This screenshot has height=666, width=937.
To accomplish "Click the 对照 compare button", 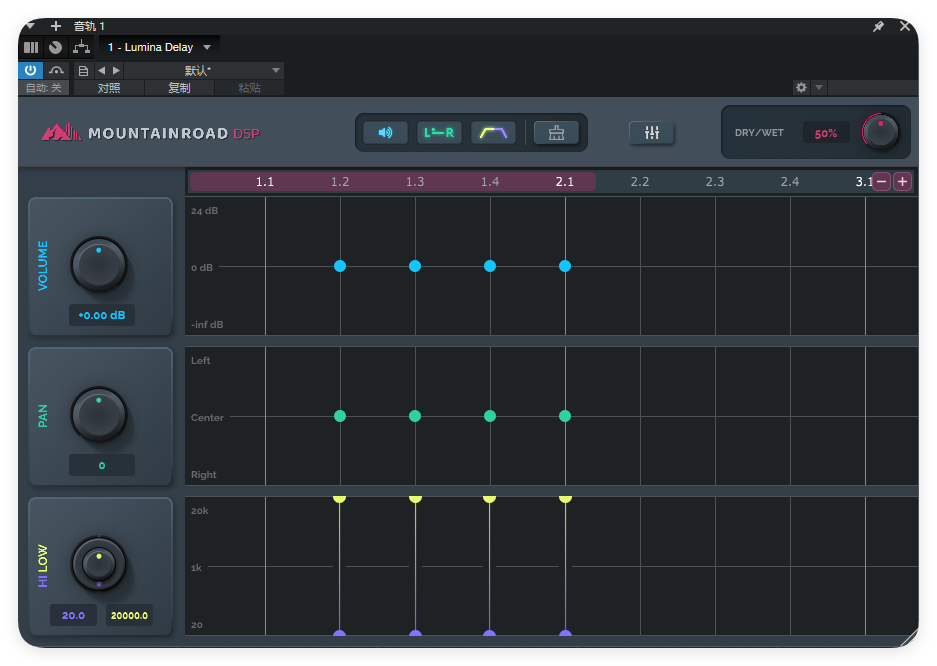I will coord(109,88).
